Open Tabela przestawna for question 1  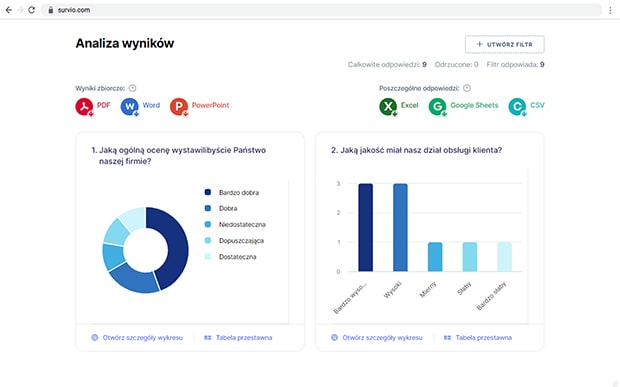pos(238,338)
